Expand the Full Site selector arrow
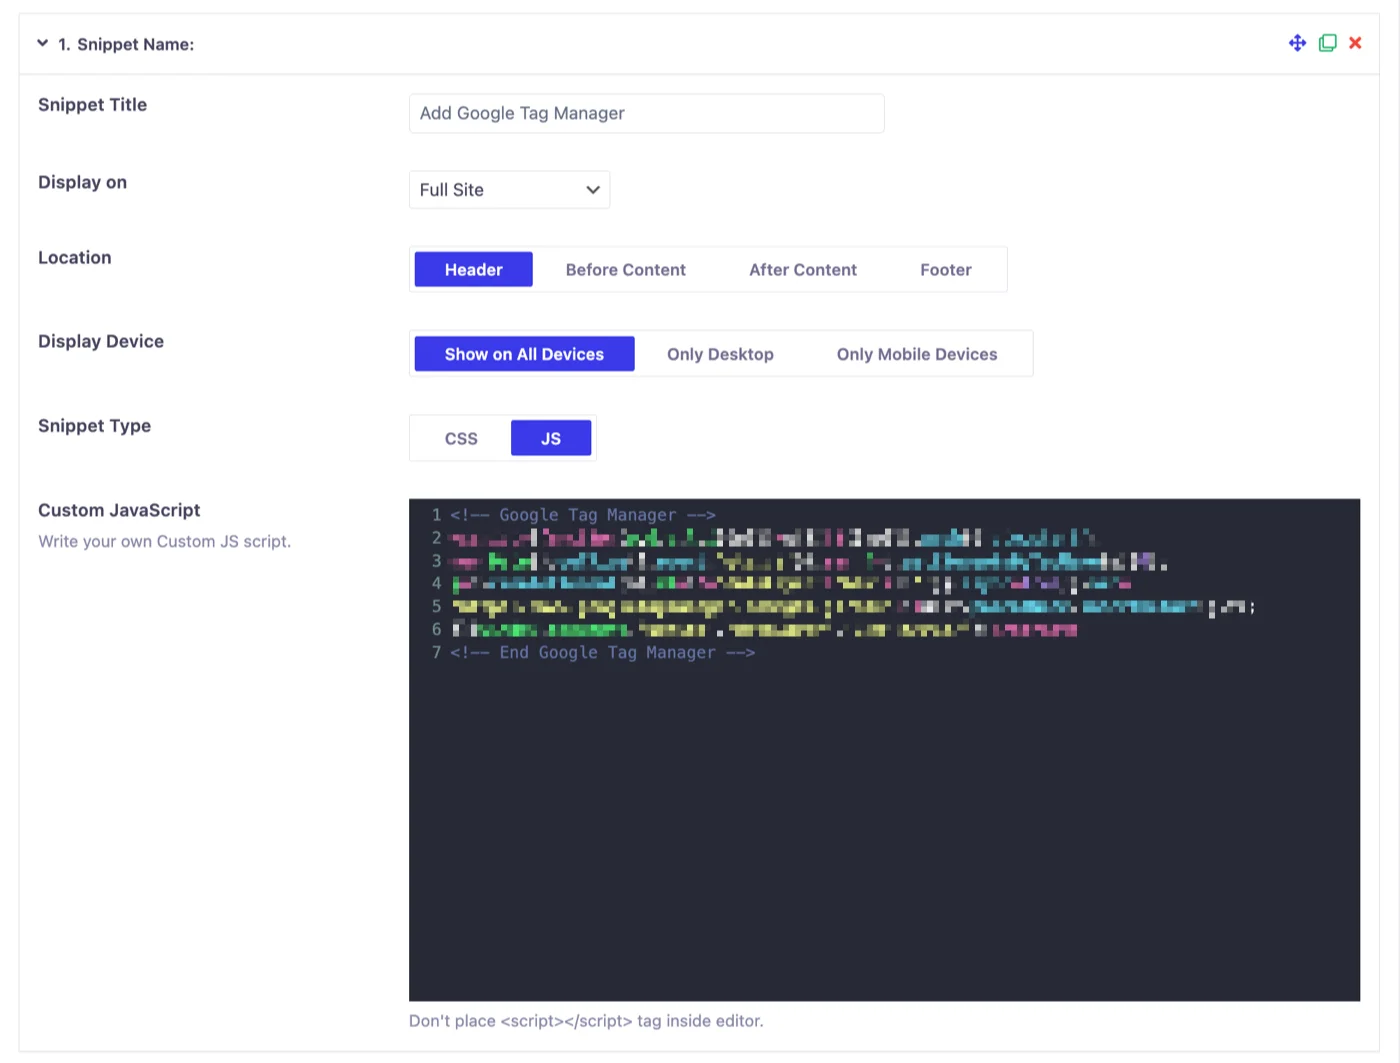 [x=592, y=189]
